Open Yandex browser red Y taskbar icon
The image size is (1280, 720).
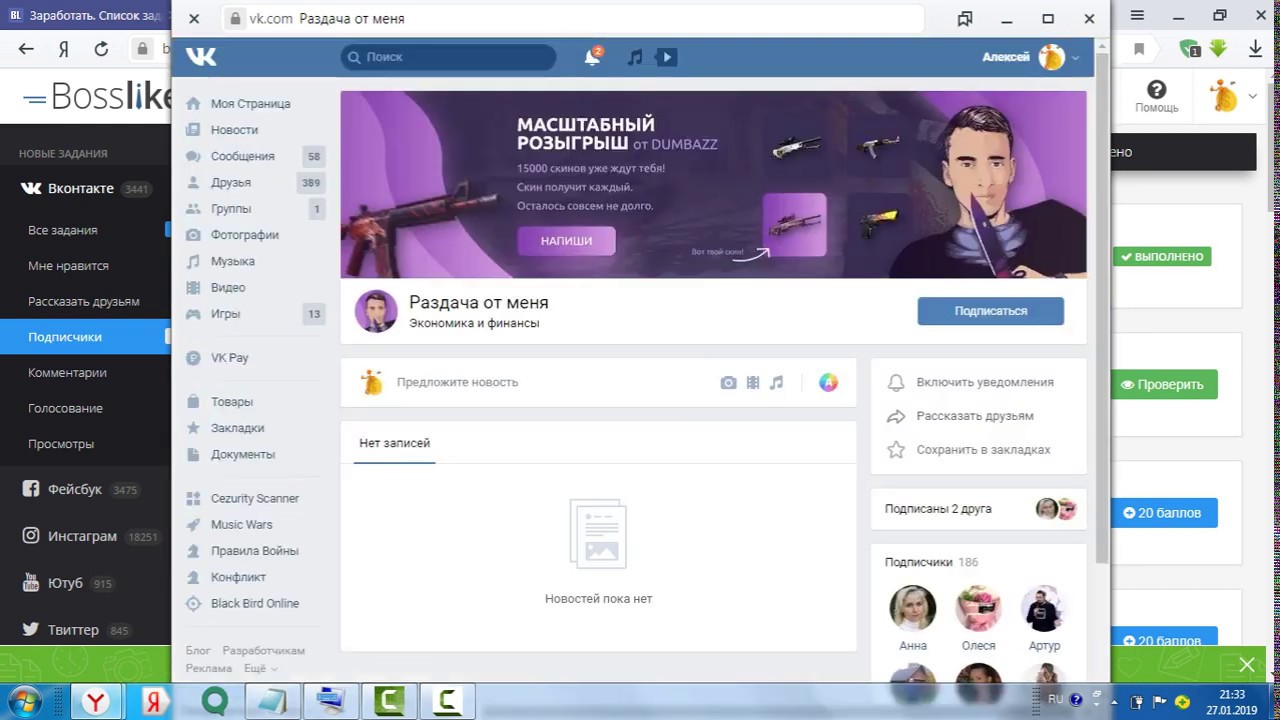click(95, 701)
